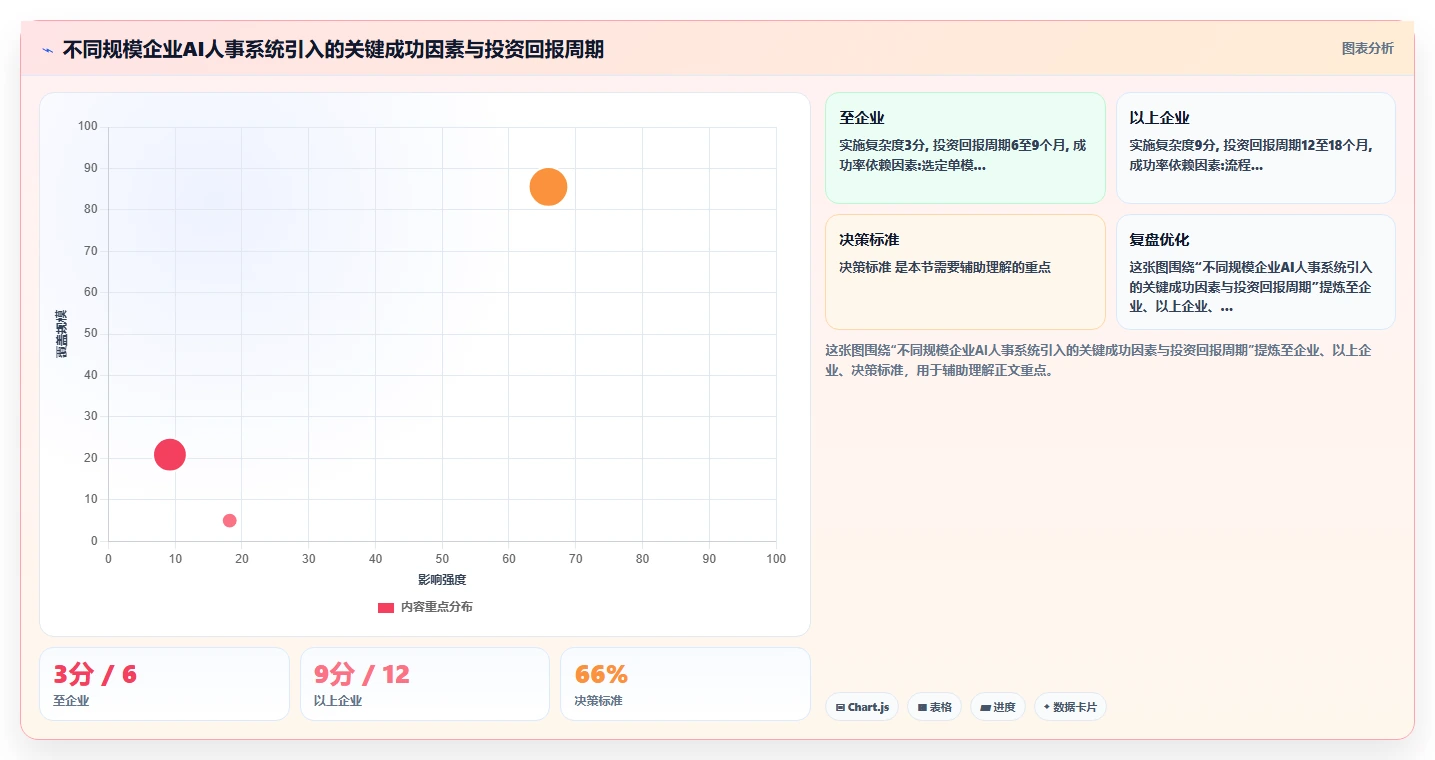Click the 决策标准 是本节需要辅助理解的重点 text

pyautogui.click(x=945, y=267)
